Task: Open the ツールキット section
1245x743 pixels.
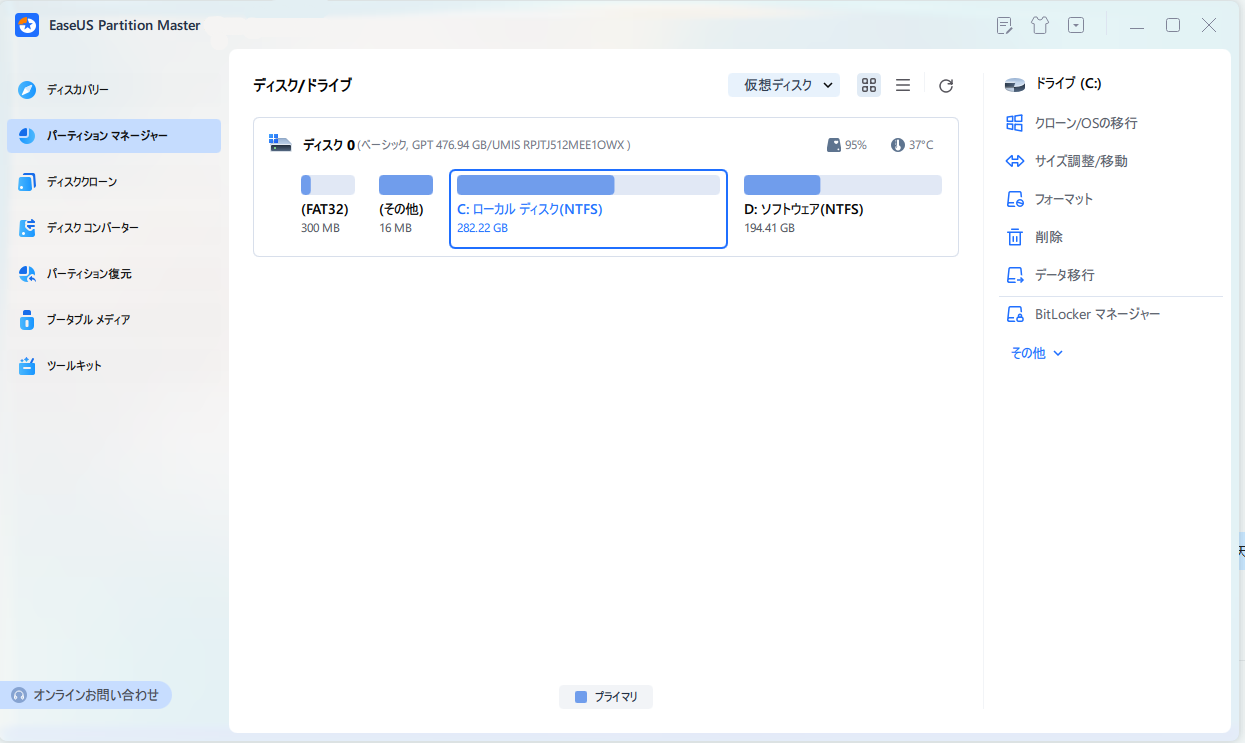Action: [74, 366]
